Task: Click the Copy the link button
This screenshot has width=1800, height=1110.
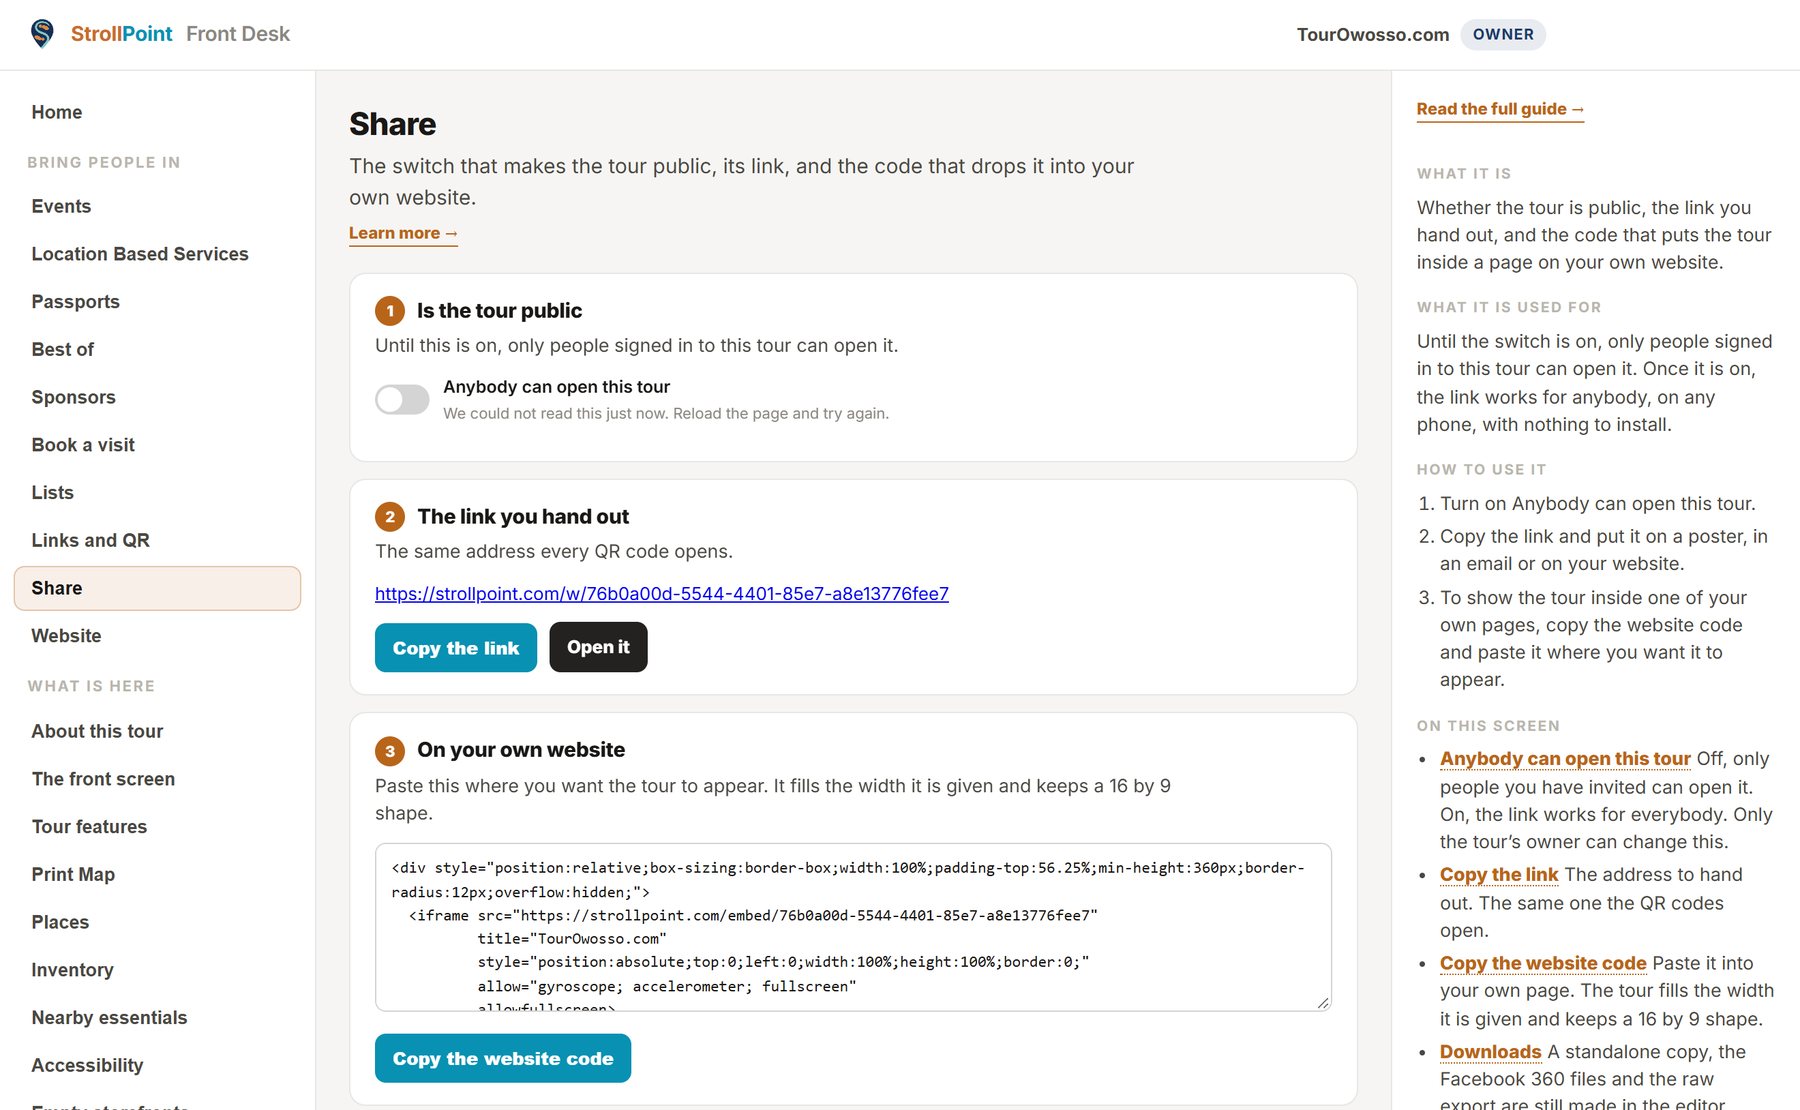Action: click(x=456, y=648)
